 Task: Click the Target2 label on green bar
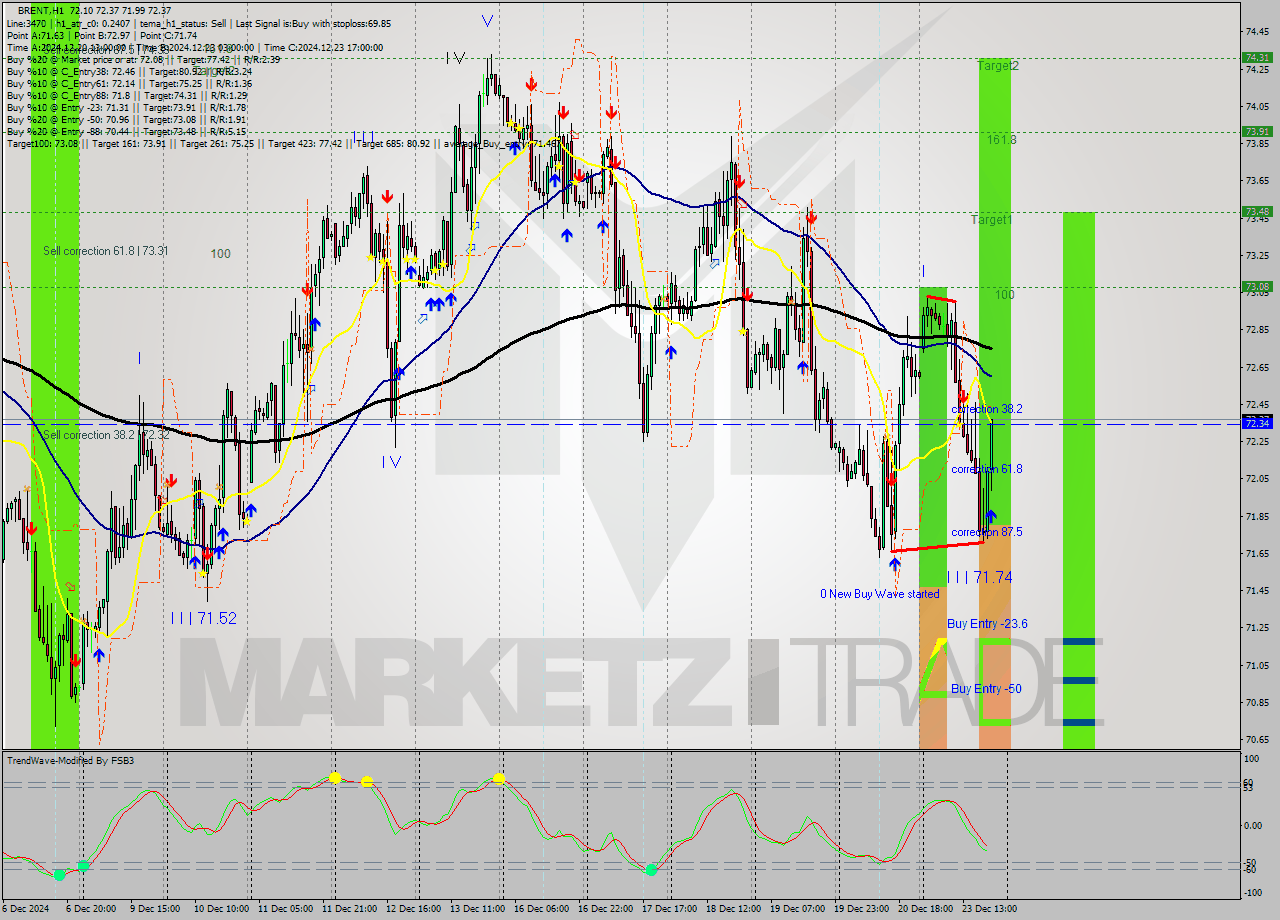pos(998,66)
